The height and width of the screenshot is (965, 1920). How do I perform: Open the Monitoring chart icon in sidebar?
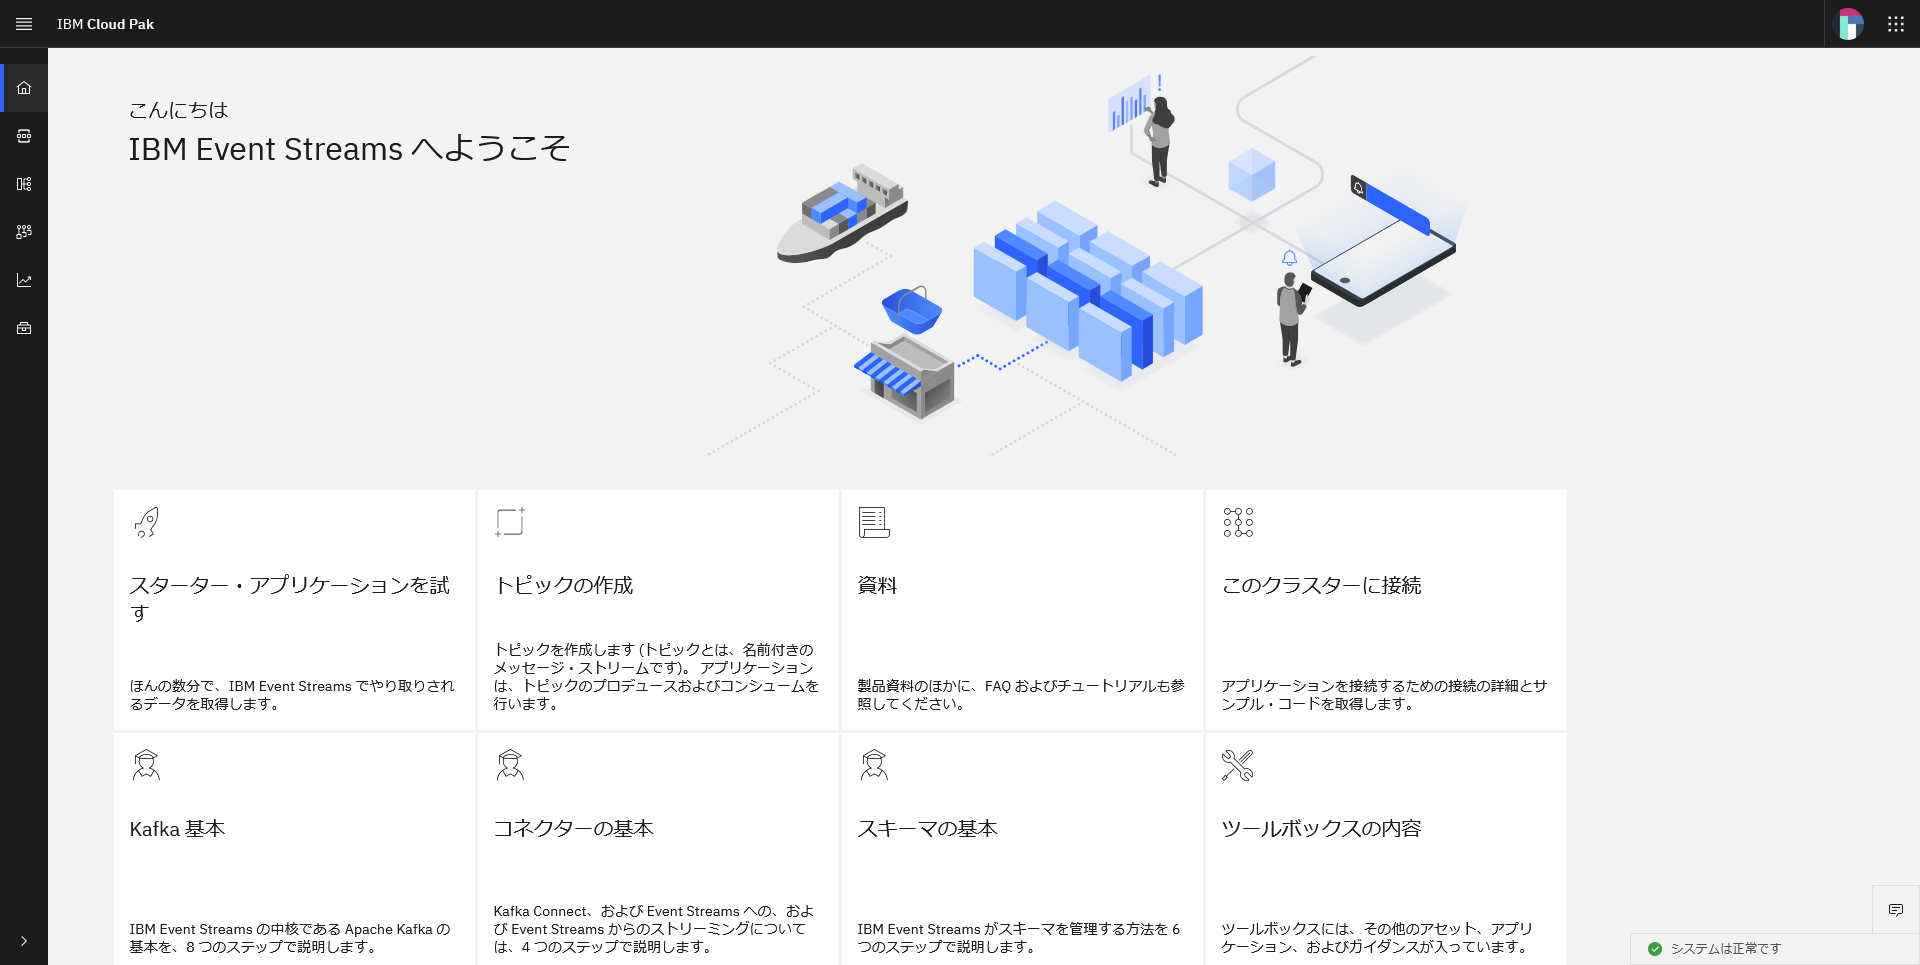click(x=24, y=280)
